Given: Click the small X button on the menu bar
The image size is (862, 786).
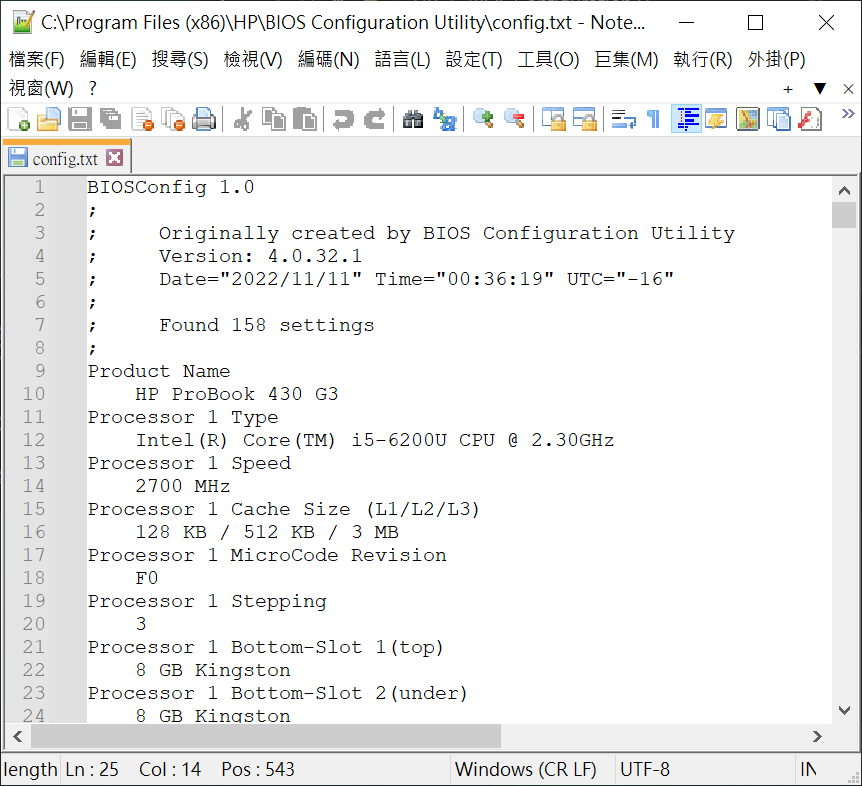Looking at the screenshot, I should pyautogui.click(x=848, y=89).
